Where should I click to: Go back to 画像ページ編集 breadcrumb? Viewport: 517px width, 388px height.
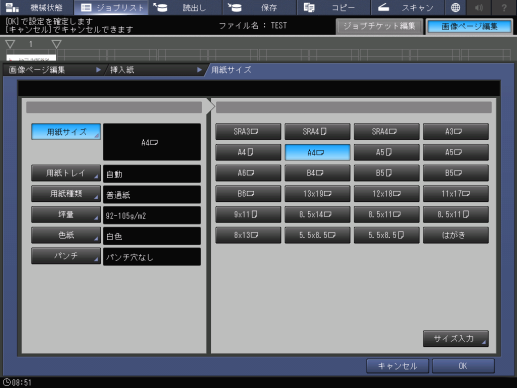(54, 70)
